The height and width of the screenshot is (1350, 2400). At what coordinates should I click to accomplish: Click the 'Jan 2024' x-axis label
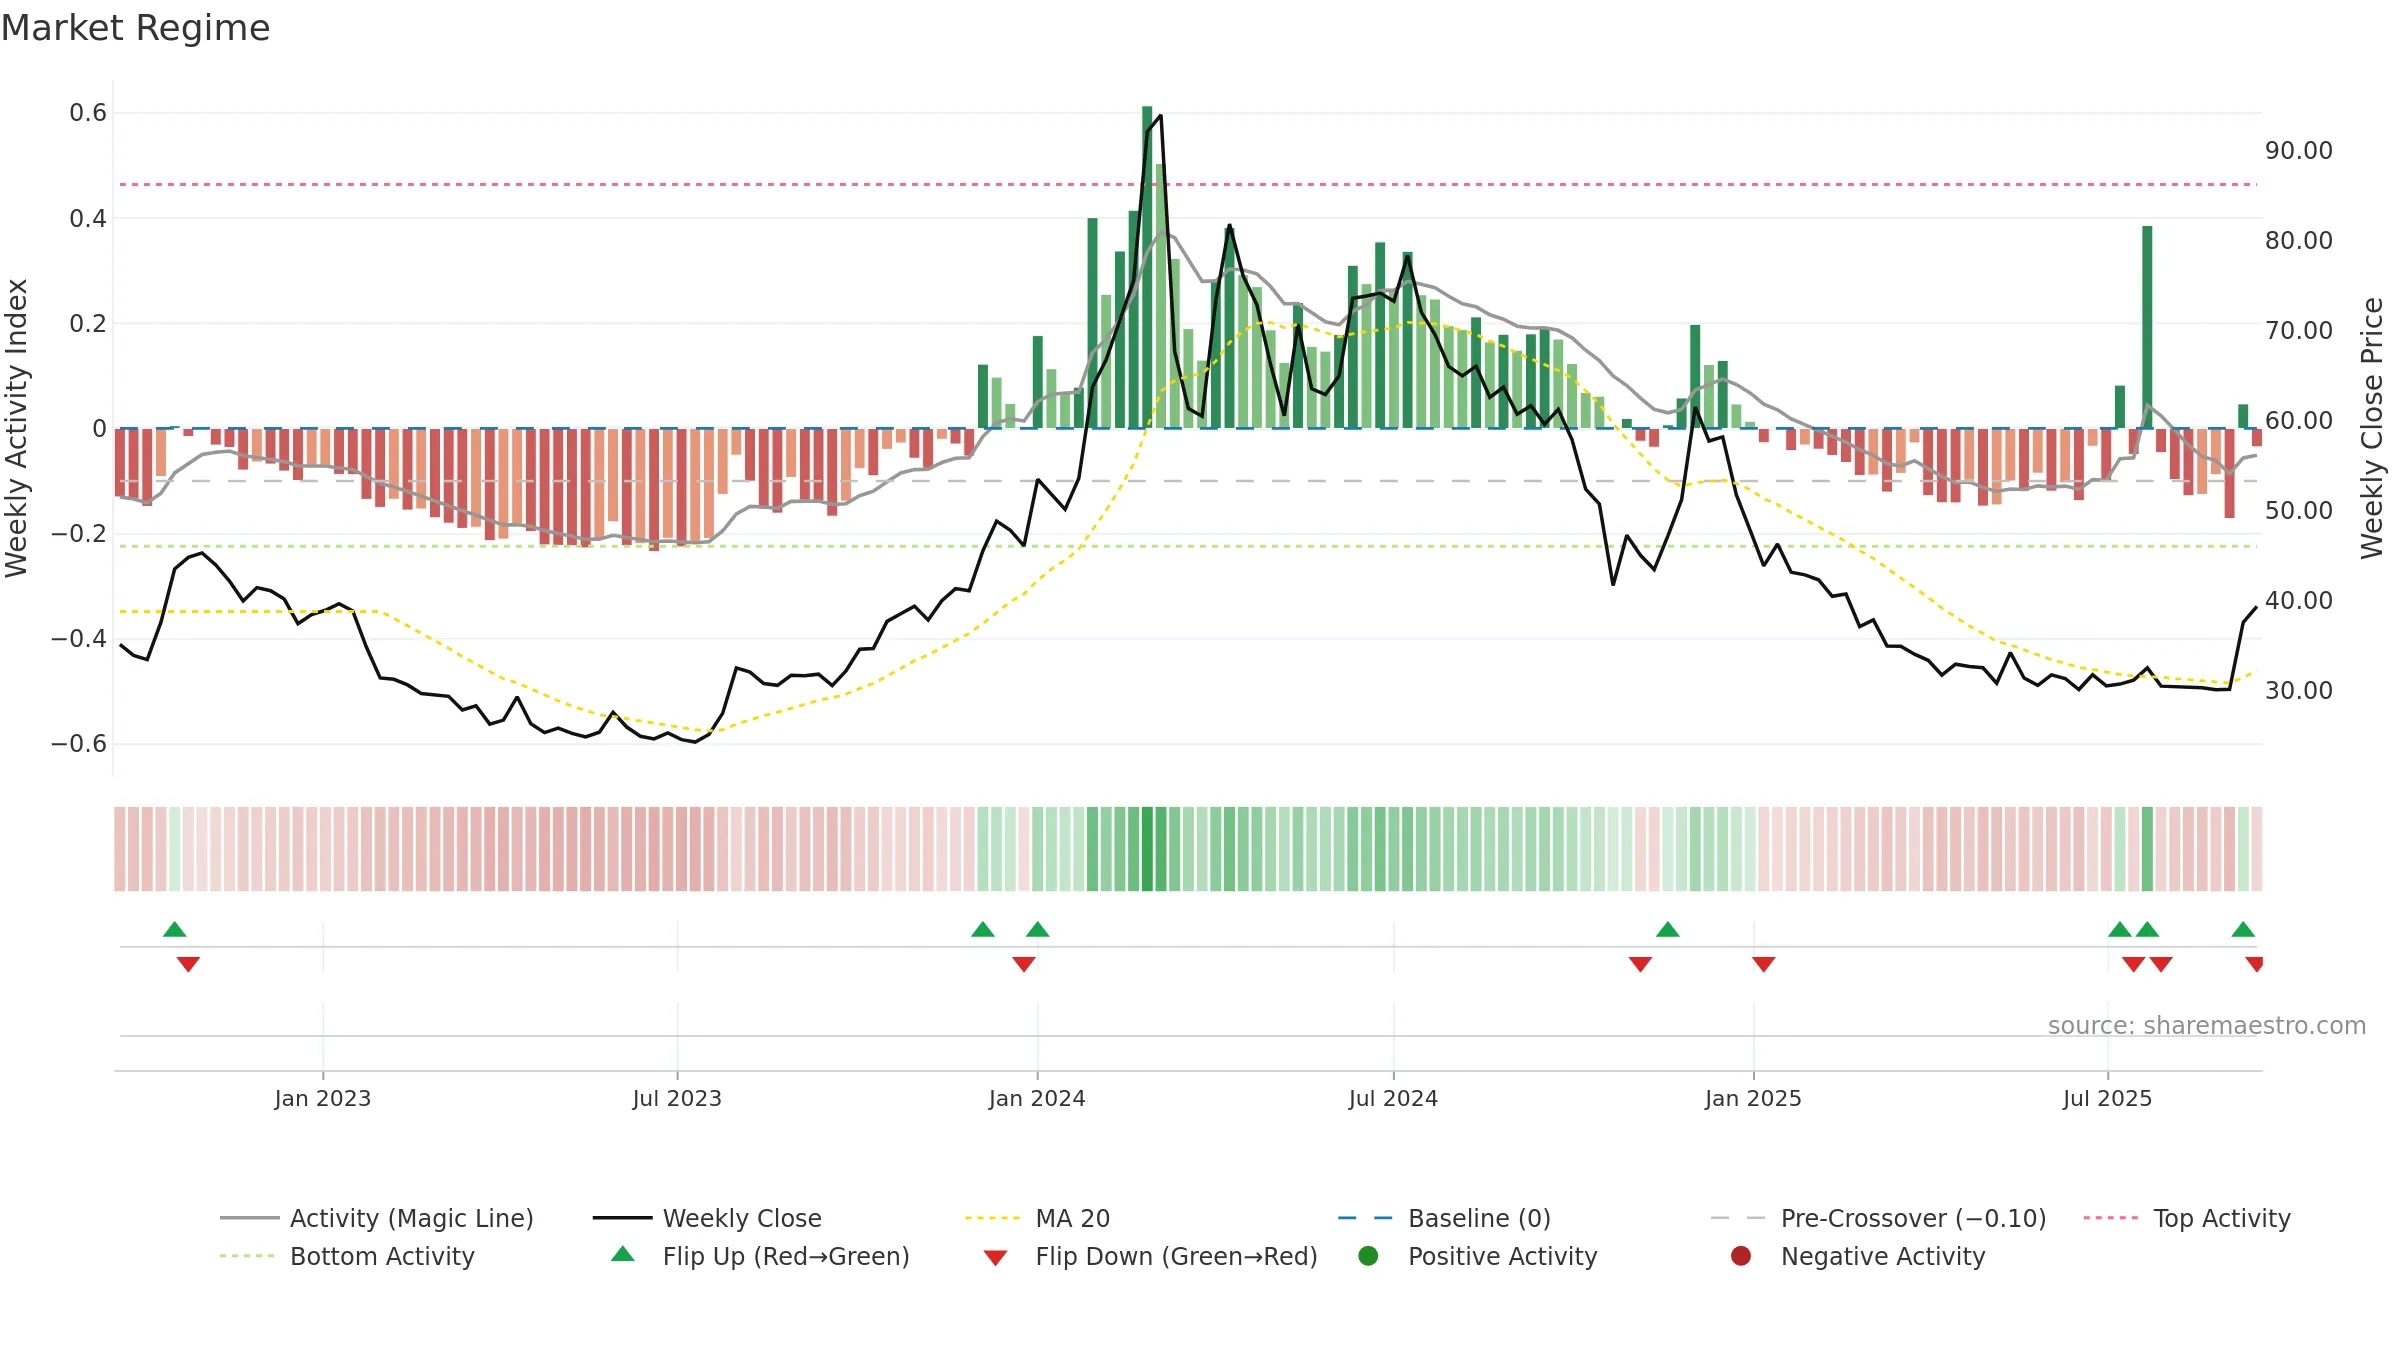point(1037,1098)
